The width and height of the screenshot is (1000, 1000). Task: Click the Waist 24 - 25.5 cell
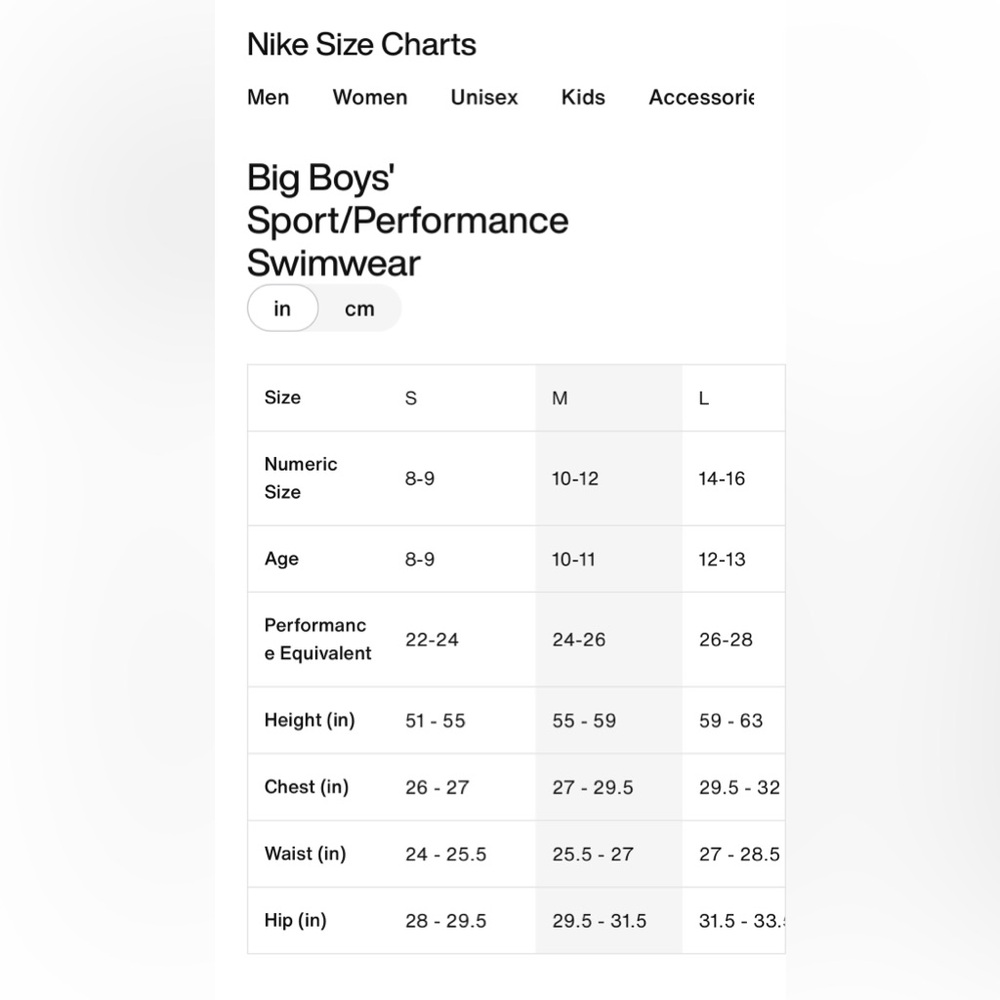[446, 853]
